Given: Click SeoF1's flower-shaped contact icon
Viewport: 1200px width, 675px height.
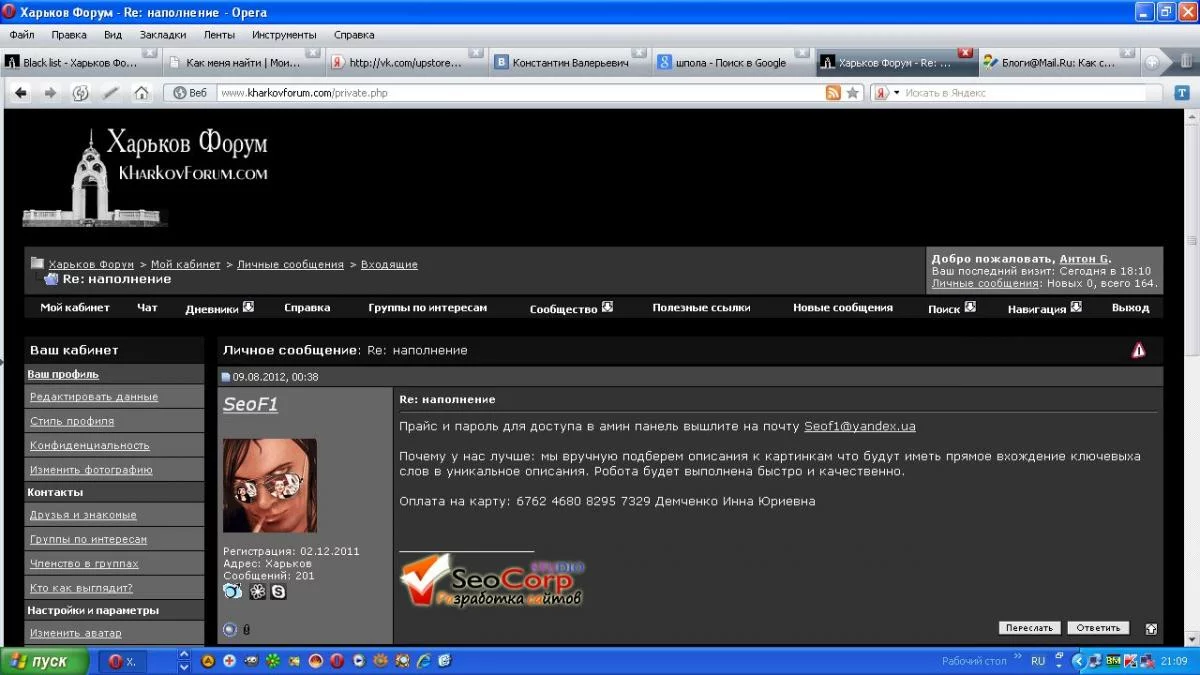Looking at the screenshot, I should 258,592.
